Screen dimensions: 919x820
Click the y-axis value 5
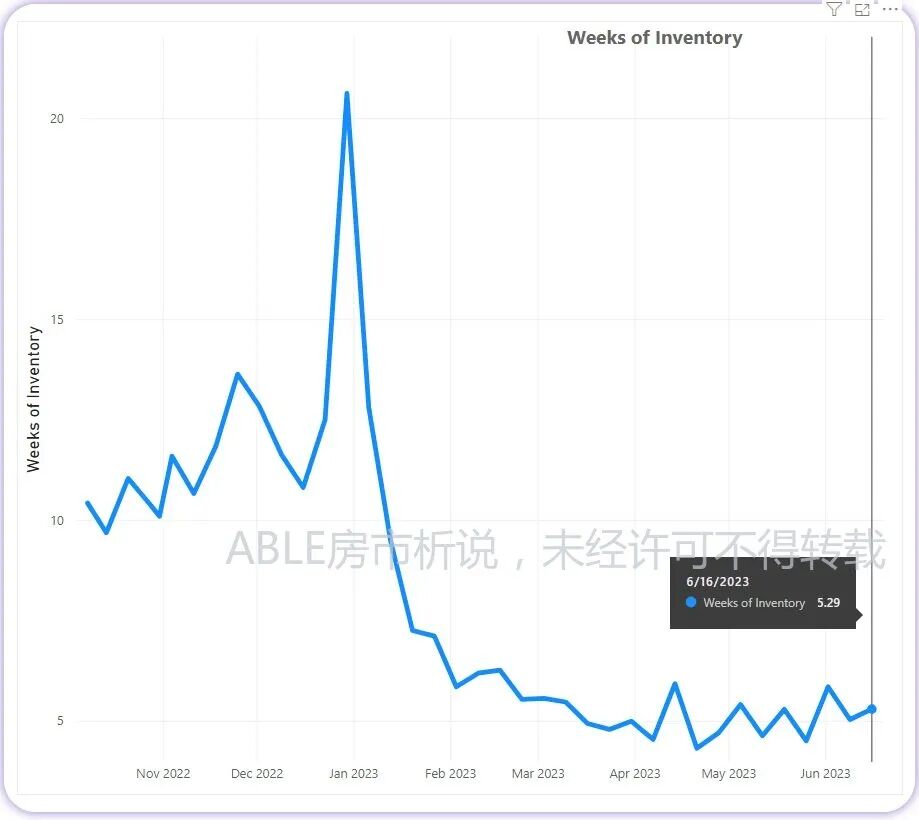[x=60, y=721]
